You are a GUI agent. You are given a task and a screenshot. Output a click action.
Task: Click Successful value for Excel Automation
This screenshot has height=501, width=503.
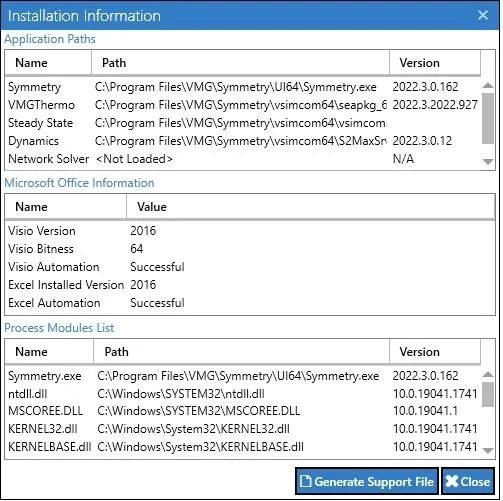(x=157, y=303)
